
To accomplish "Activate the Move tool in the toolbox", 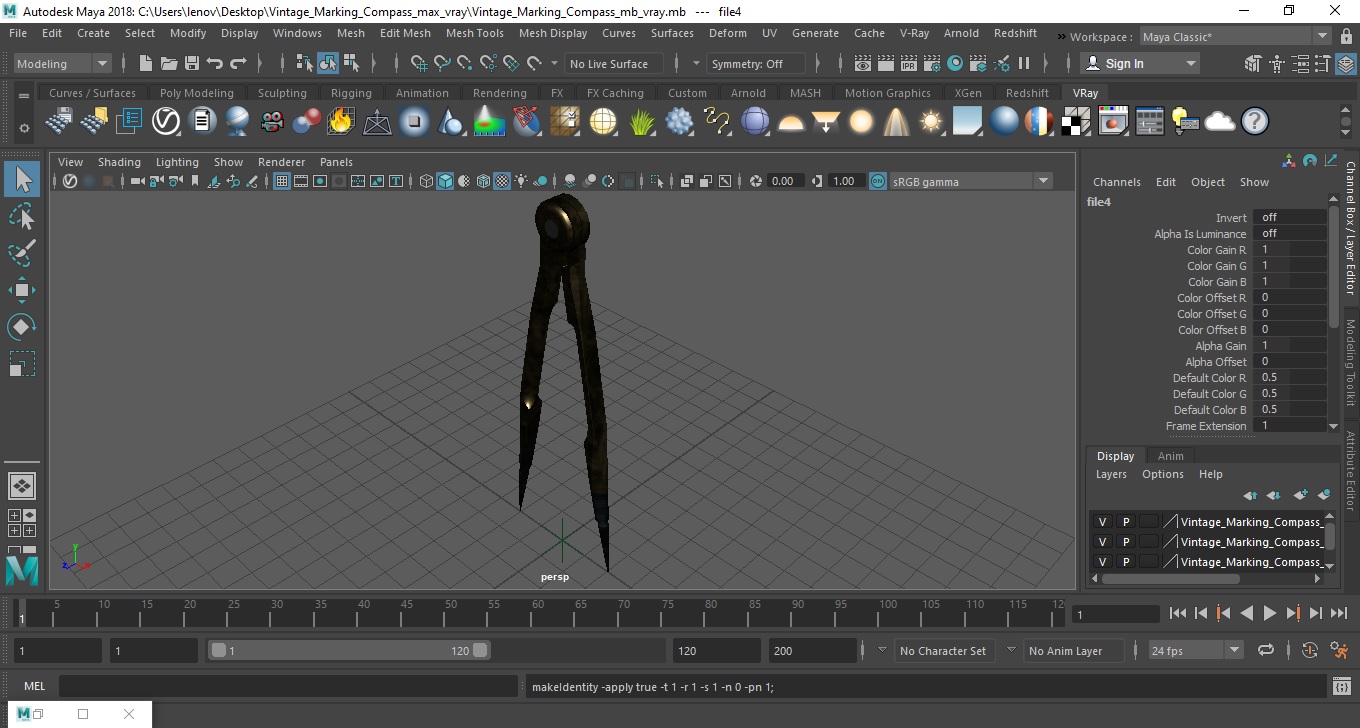I will coord(22,290).
